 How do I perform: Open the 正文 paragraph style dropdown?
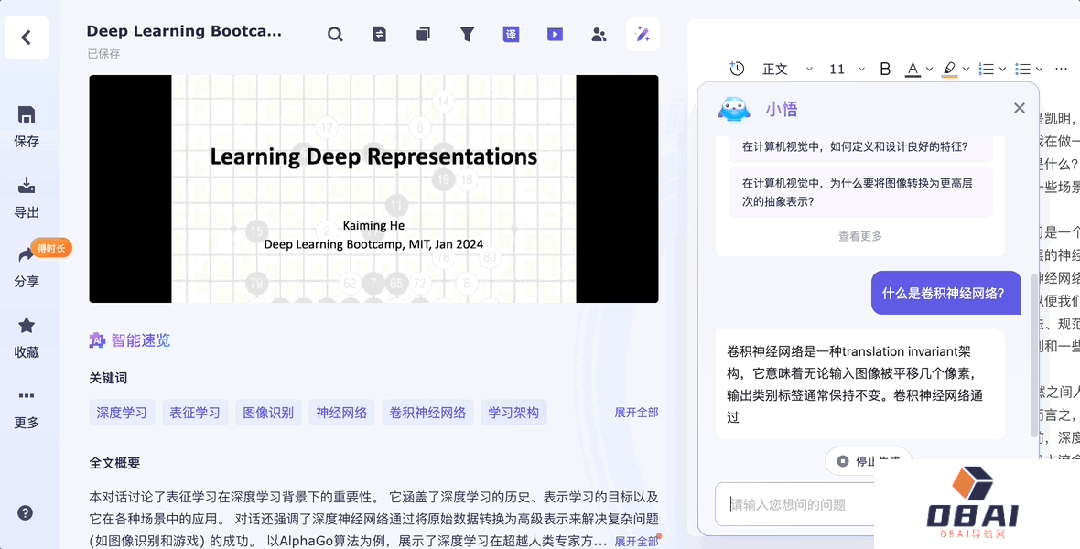786,69
